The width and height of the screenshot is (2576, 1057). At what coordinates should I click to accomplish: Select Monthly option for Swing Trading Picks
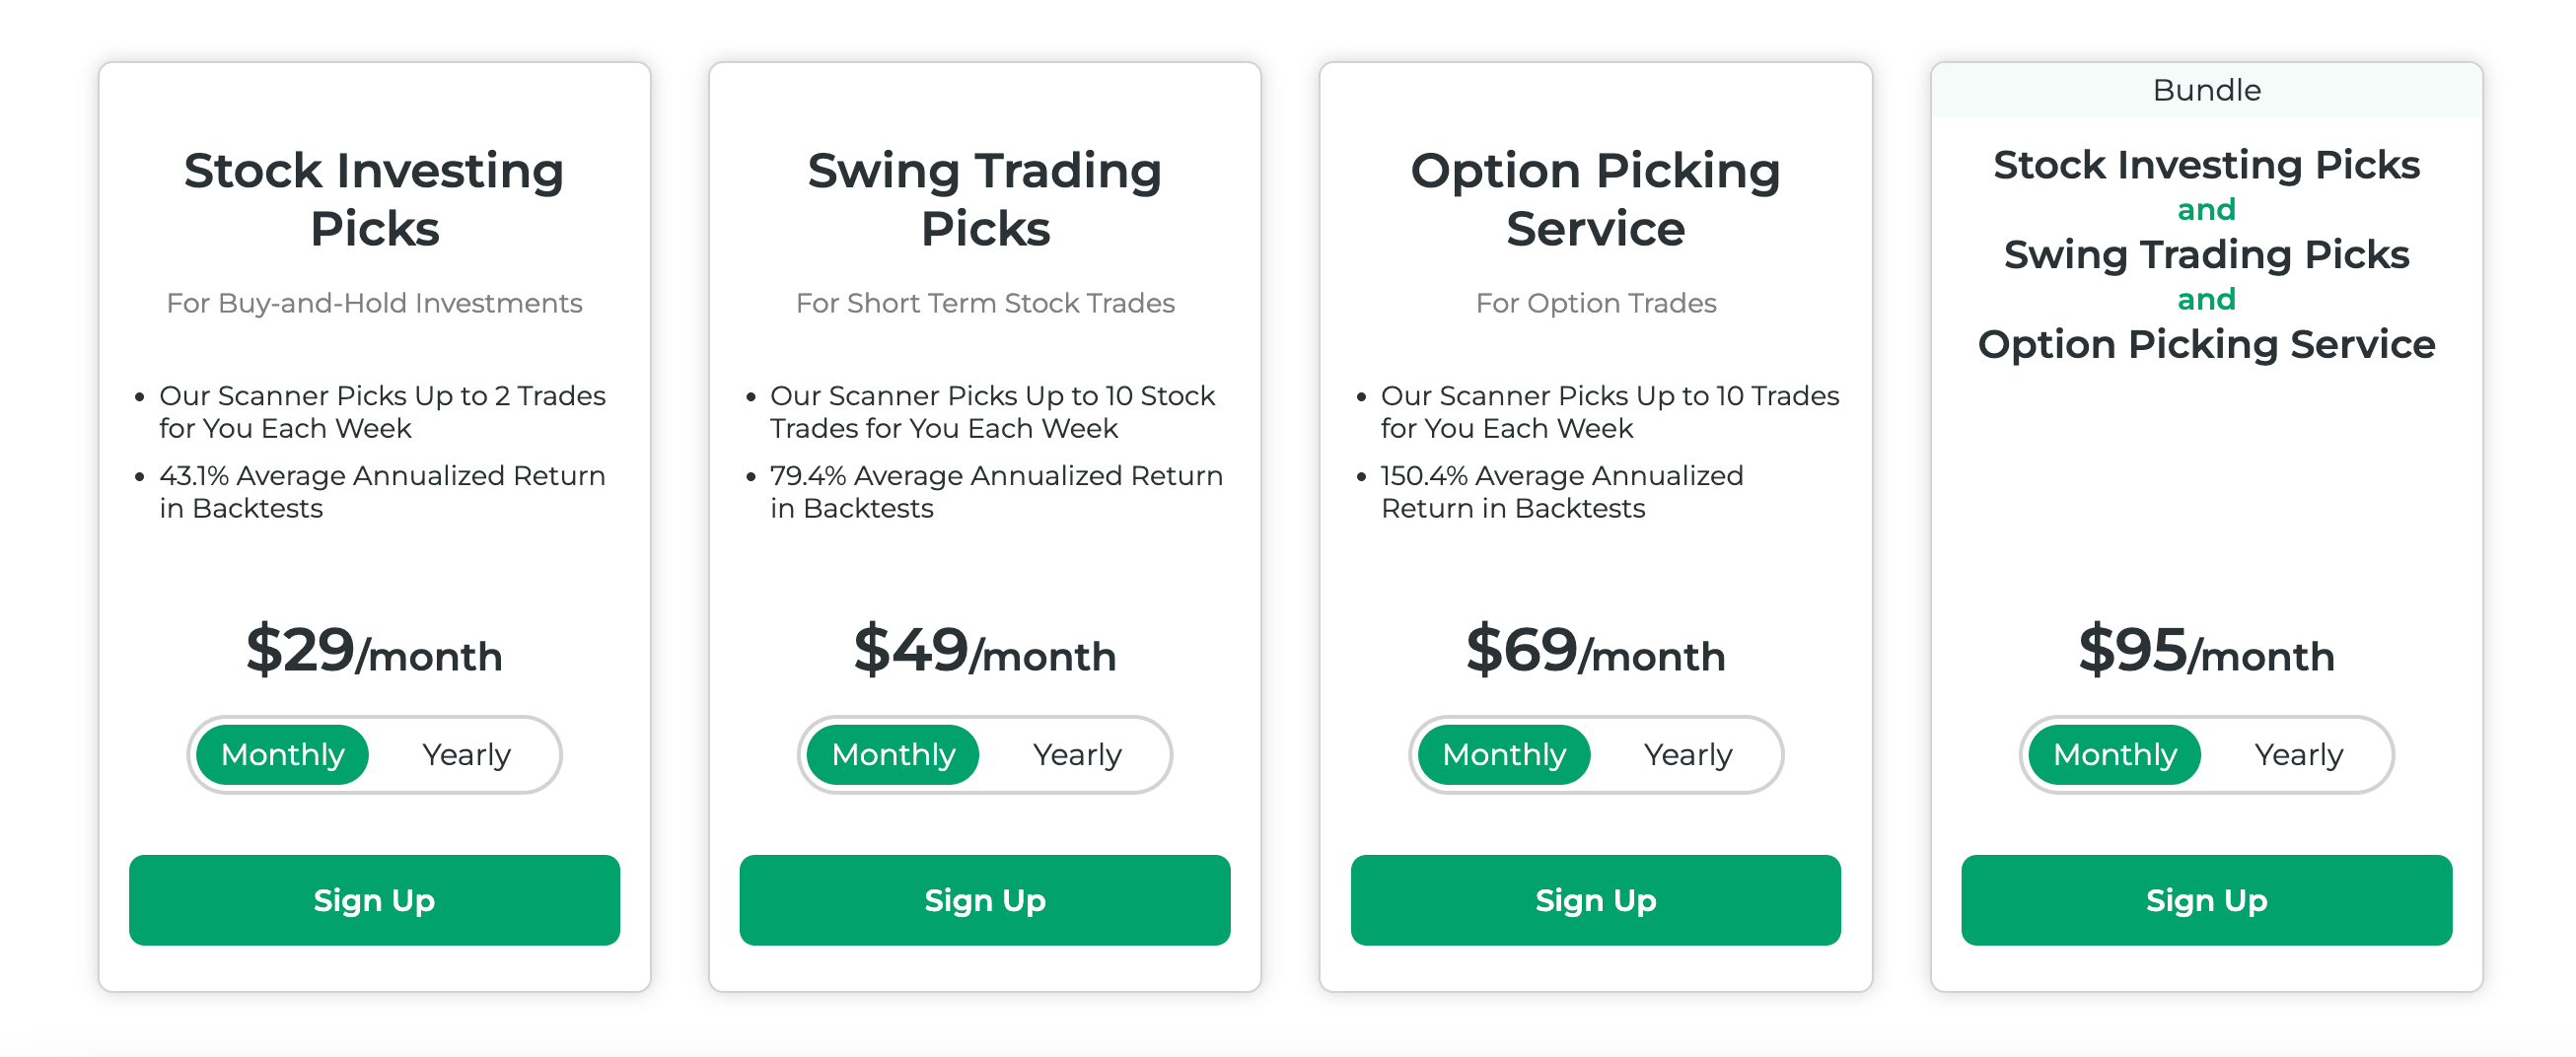893,754
